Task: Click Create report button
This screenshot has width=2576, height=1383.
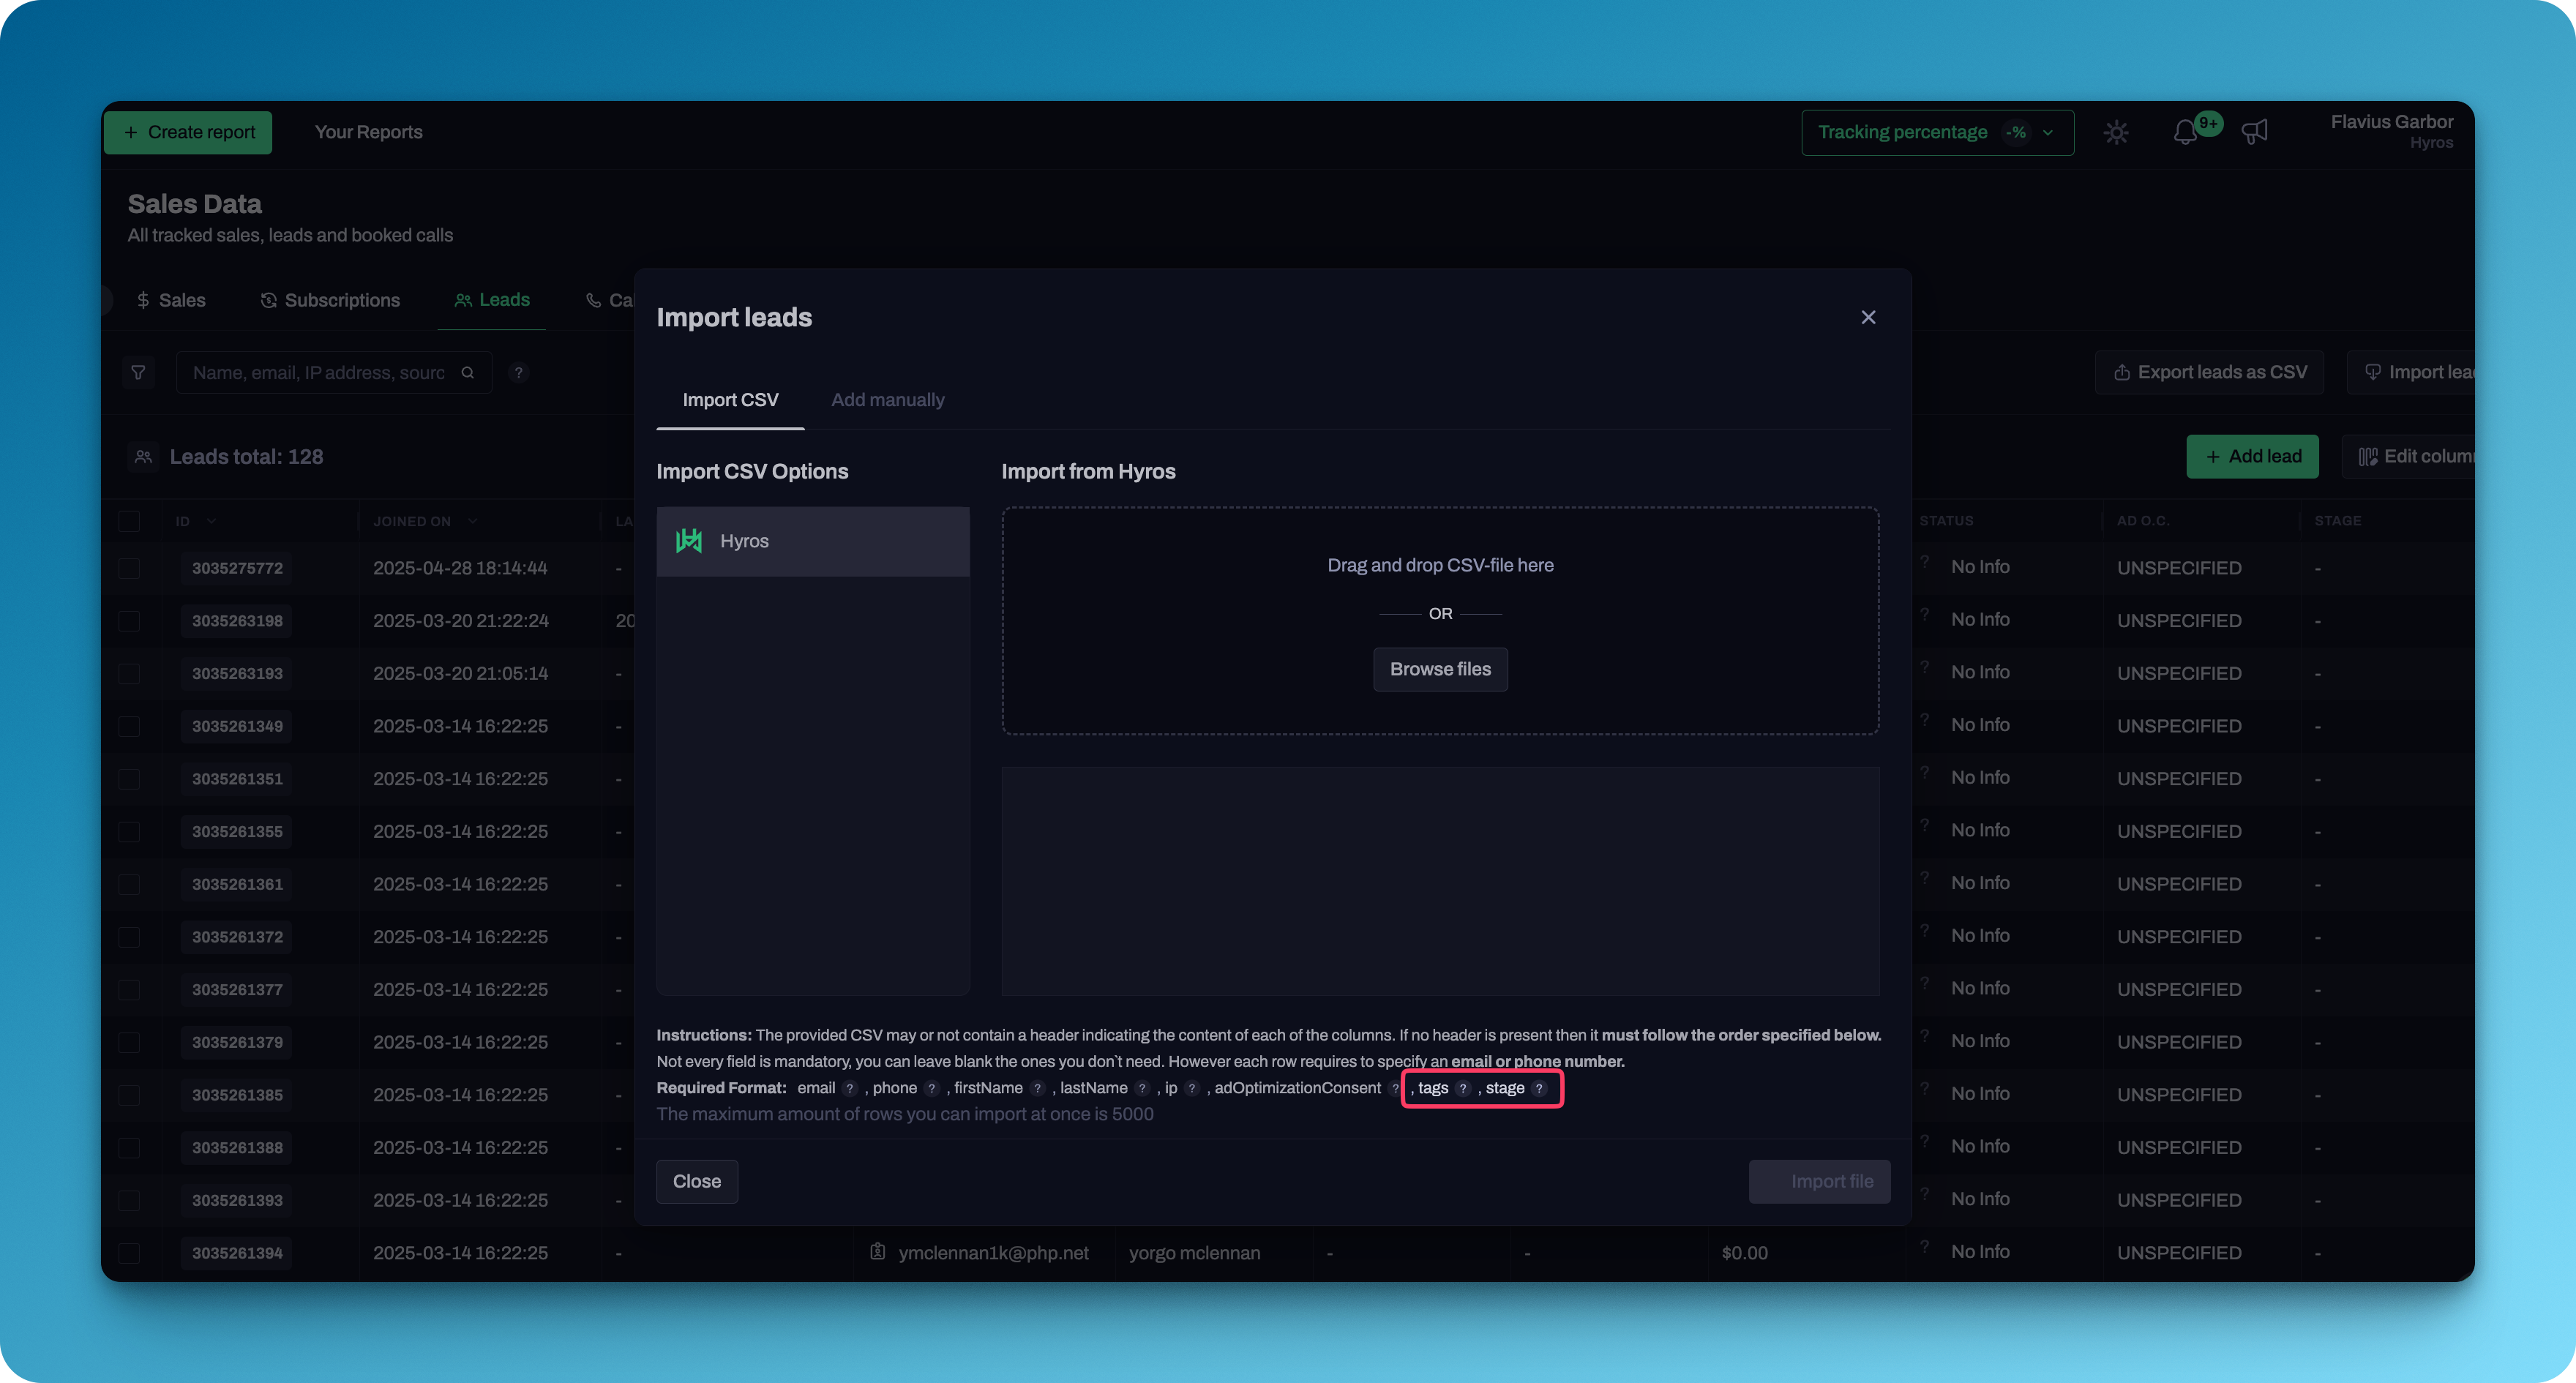Action: click(x=189, y=132)
